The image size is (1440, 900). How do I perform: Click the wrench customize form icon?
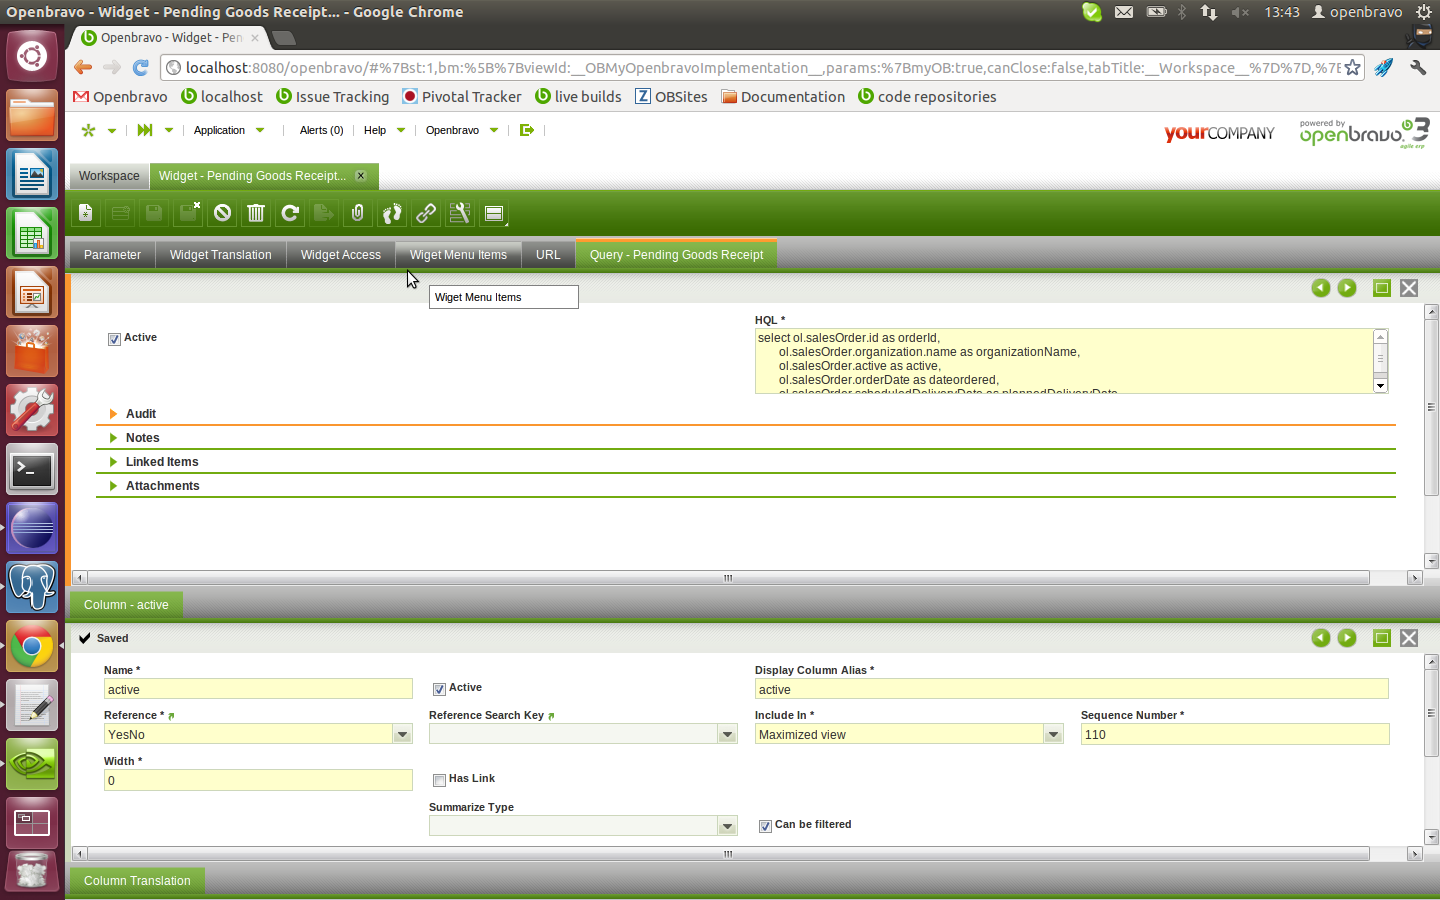[460, 213]
